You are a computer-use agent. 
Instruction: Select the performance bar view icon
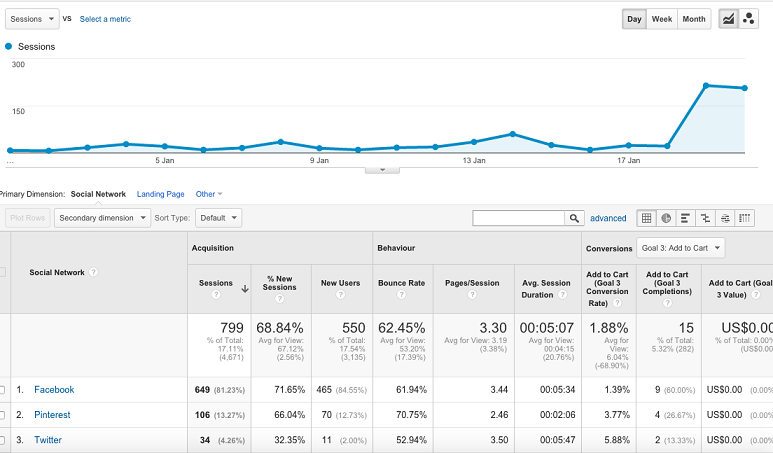(686, 218)
